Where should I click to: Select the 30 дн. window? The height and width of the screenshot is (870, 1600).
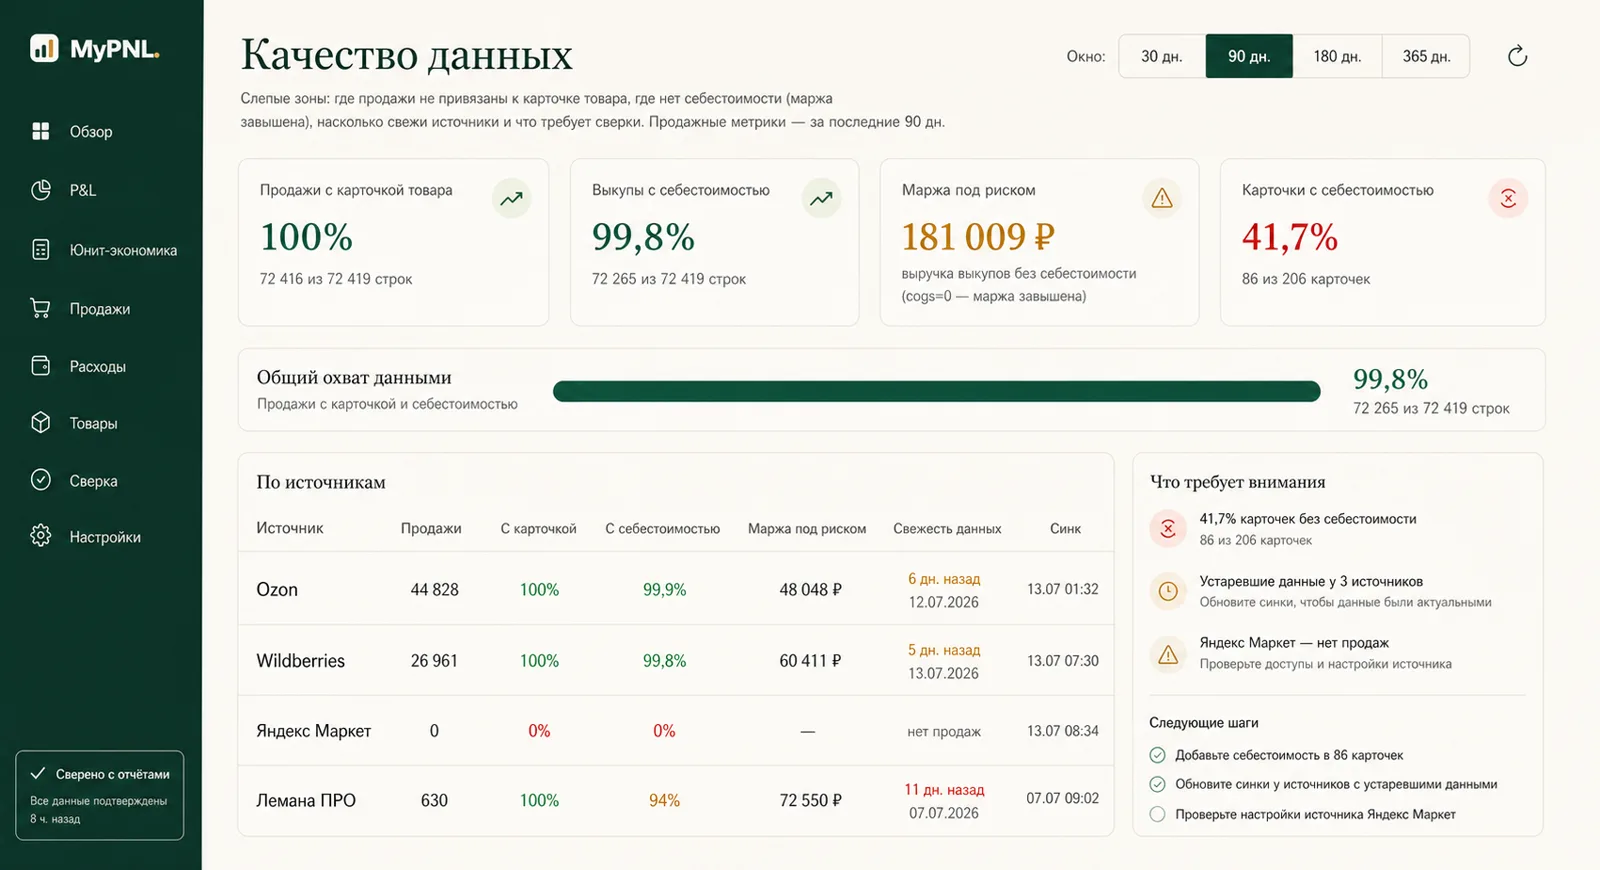pyautogui.click(x=1162, y=56)
